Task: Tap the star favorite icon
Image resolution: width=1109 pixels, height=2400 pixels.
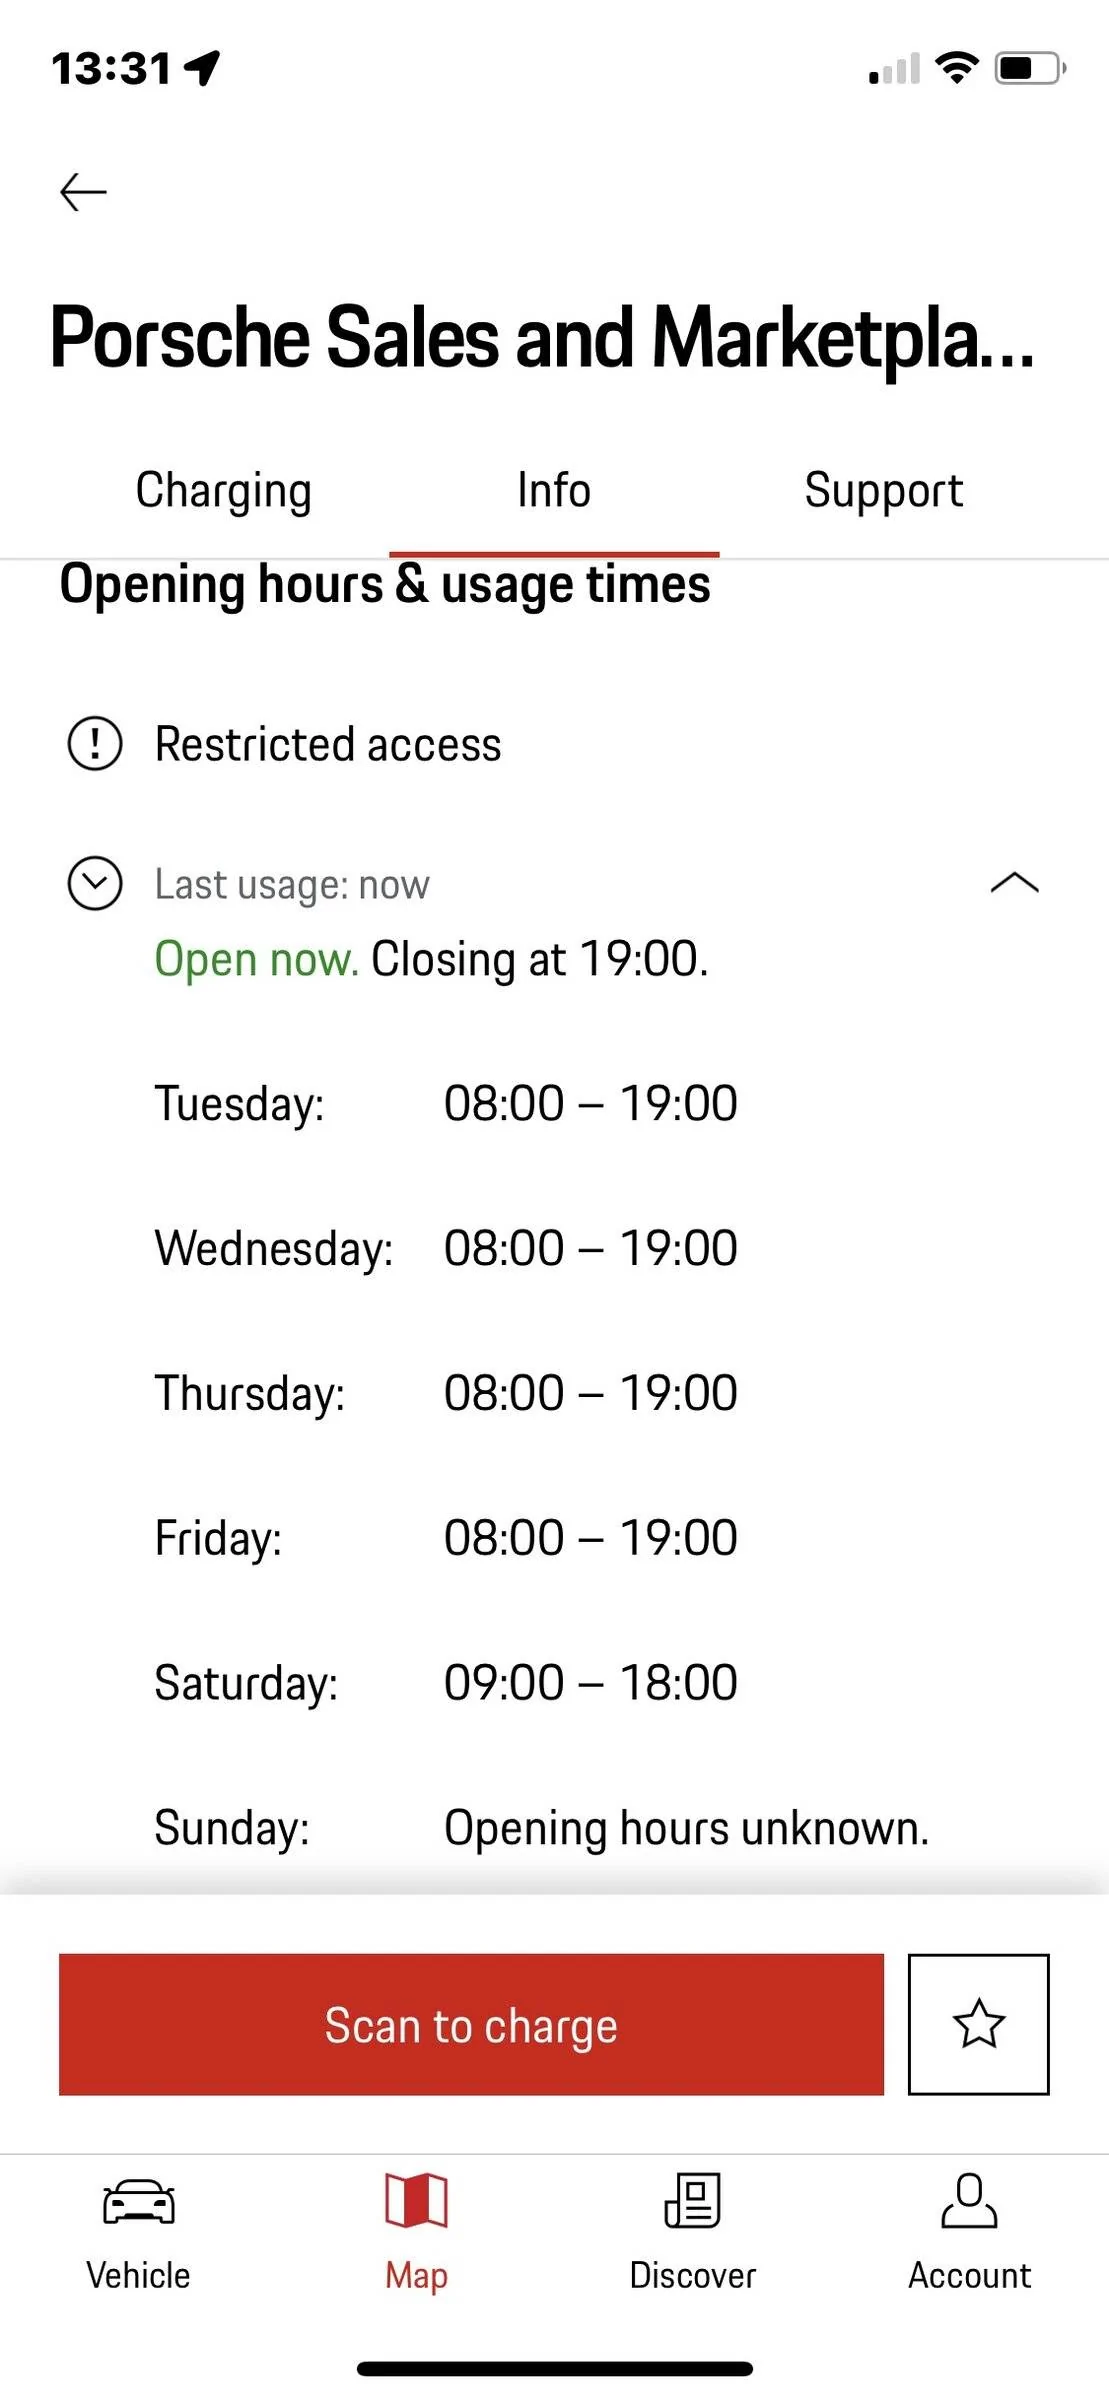Action: pos(978,2024)
